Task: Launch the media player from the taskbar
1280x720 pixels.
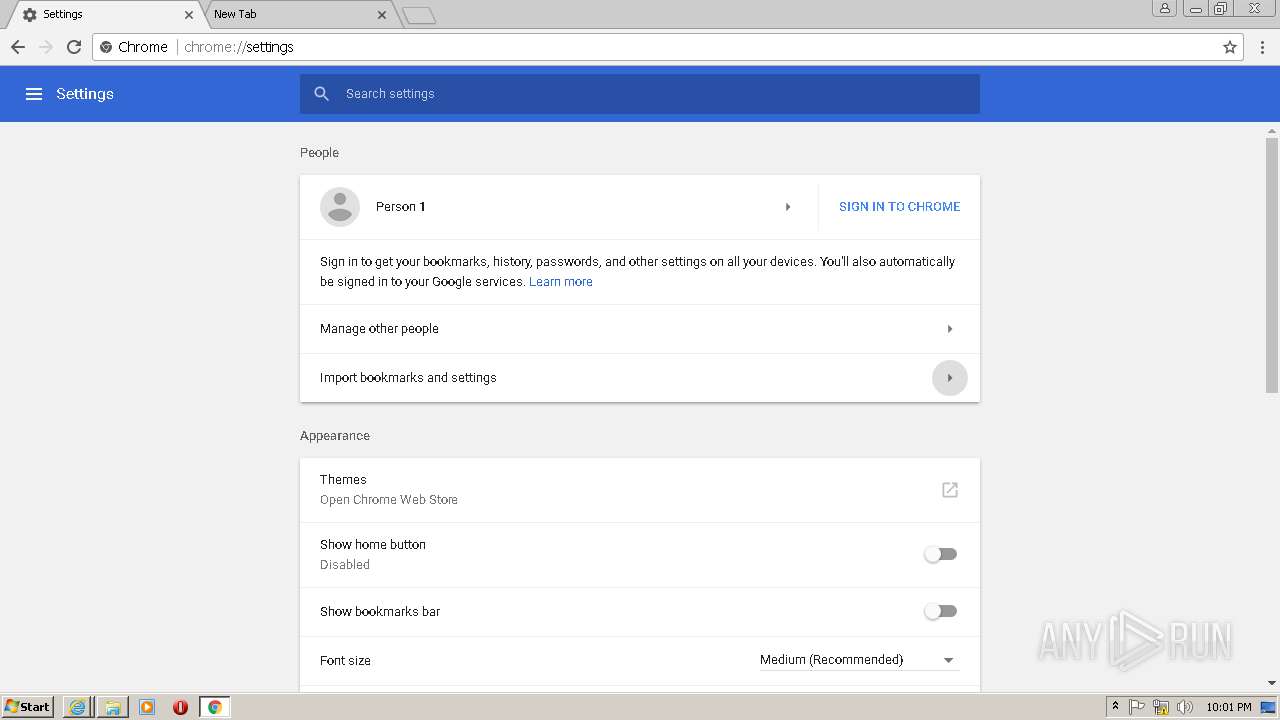Action: pos(147,707)
